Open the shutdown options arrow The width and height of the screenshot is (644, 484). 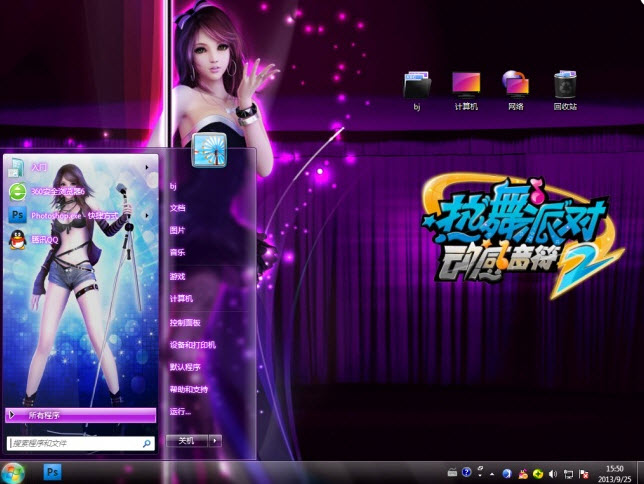pos(215,441)
